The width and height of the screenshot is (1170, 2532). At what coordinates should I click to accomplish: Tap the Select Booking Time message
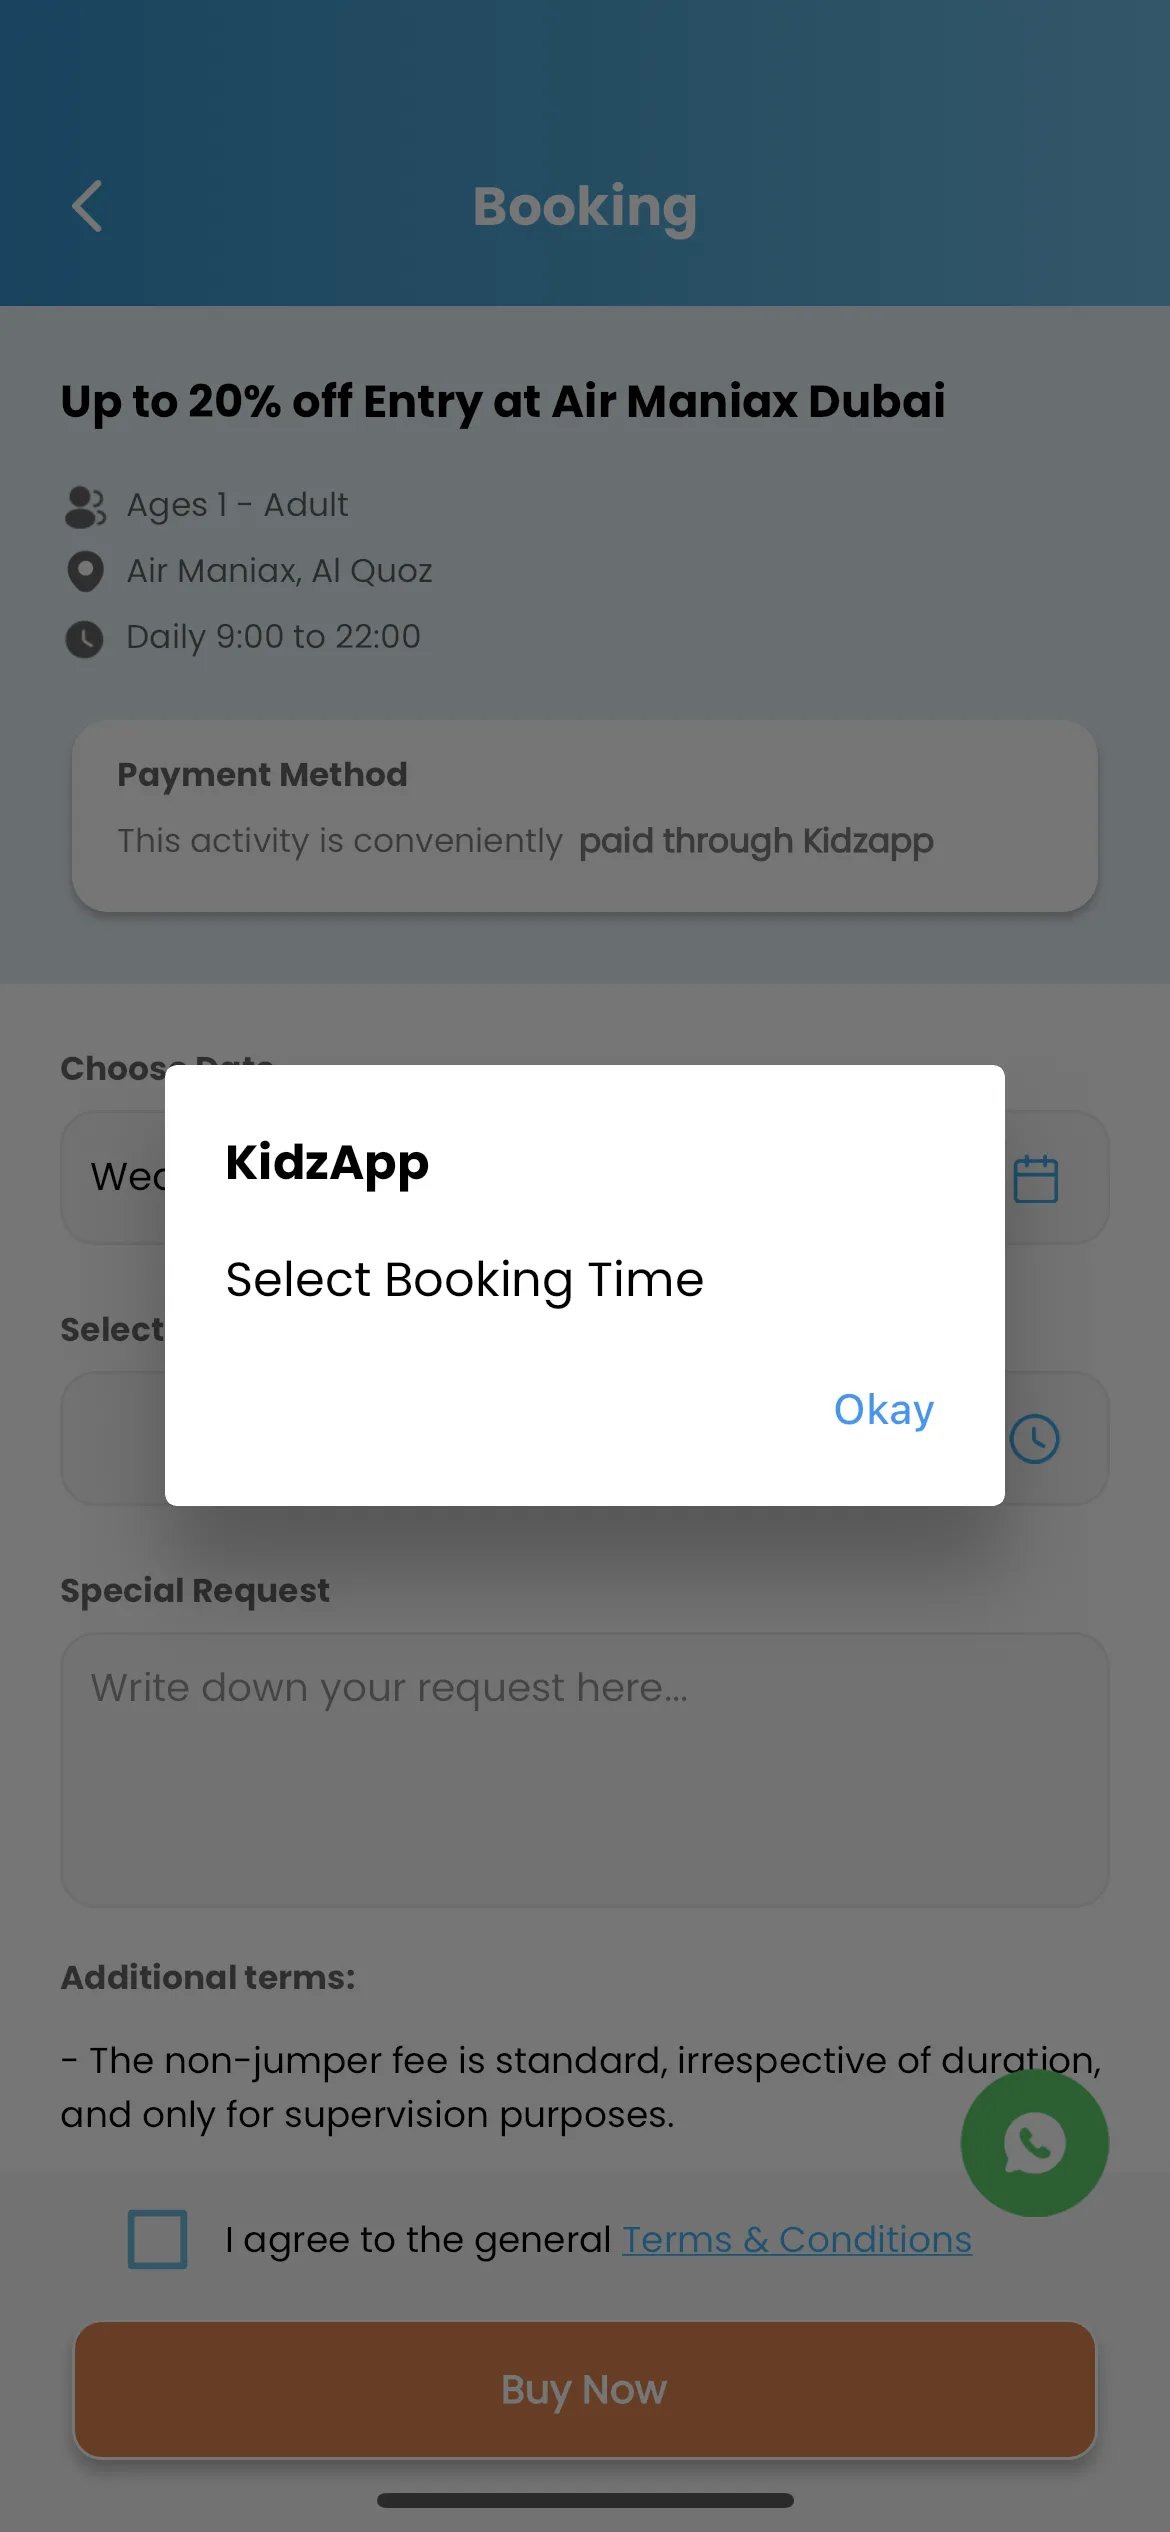(464, 1280)
